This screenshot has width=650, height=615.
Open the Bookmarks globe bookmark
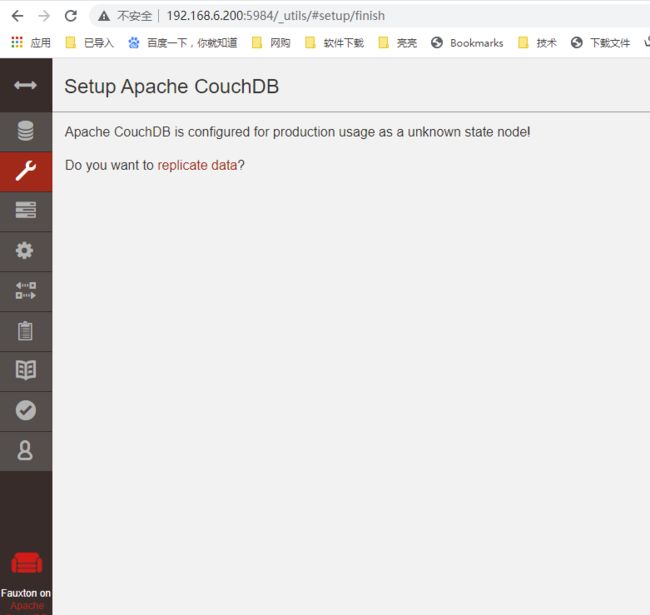(467, 43)
